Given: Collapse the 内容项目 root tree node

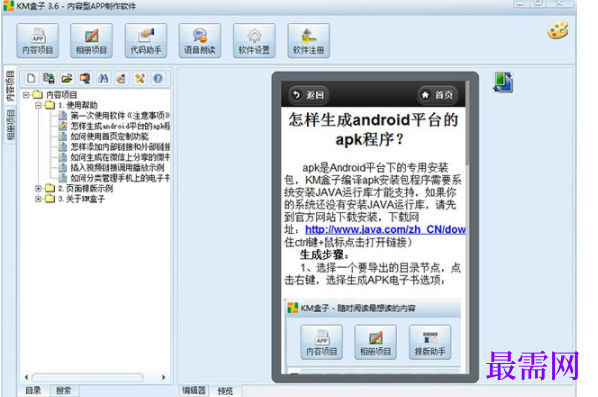Looking at the screenshot, I should pos(26,94).
